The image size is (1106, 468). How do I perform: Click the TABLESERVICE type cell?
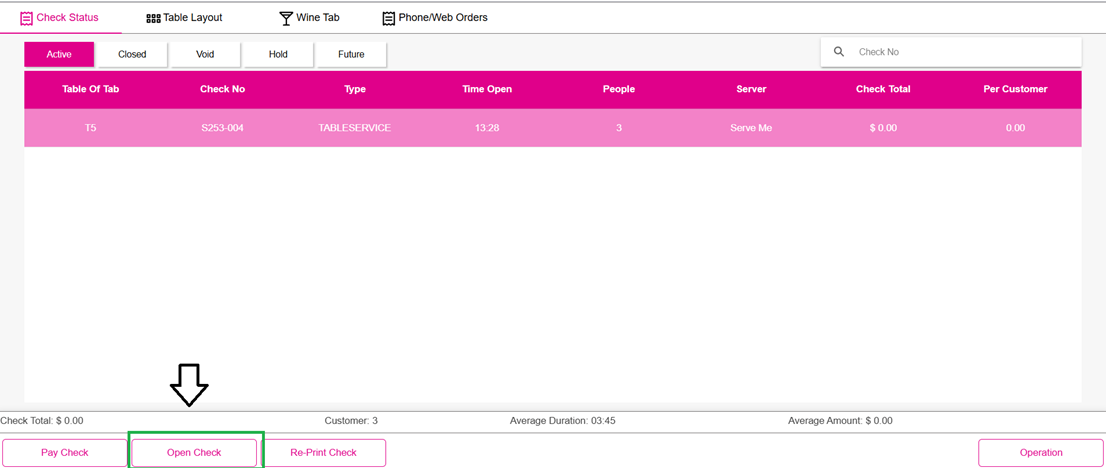pyautogui.click(x=355, y=128)
